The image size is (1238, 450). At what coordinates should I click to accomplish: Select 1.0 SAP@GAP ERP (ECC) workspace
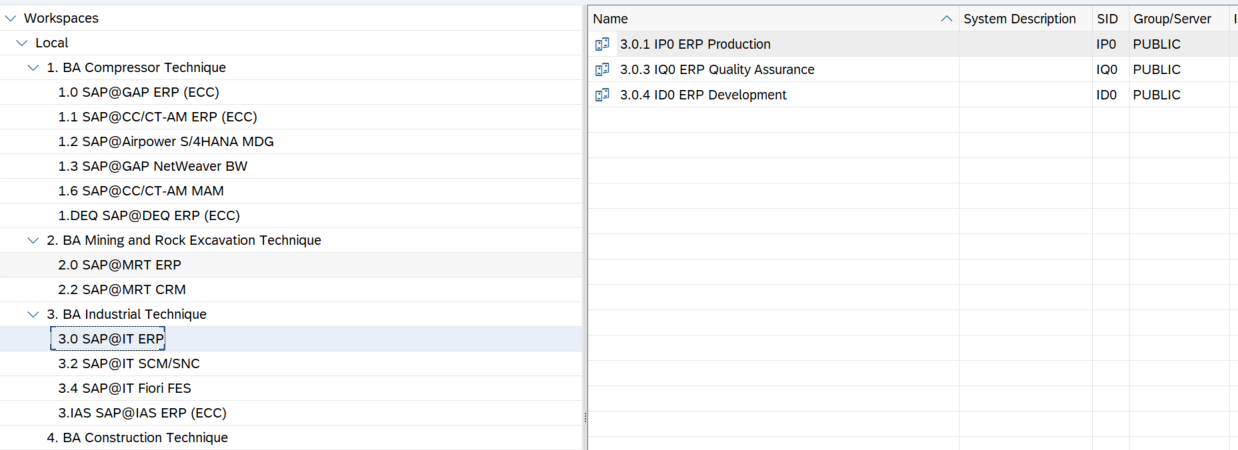138,92
